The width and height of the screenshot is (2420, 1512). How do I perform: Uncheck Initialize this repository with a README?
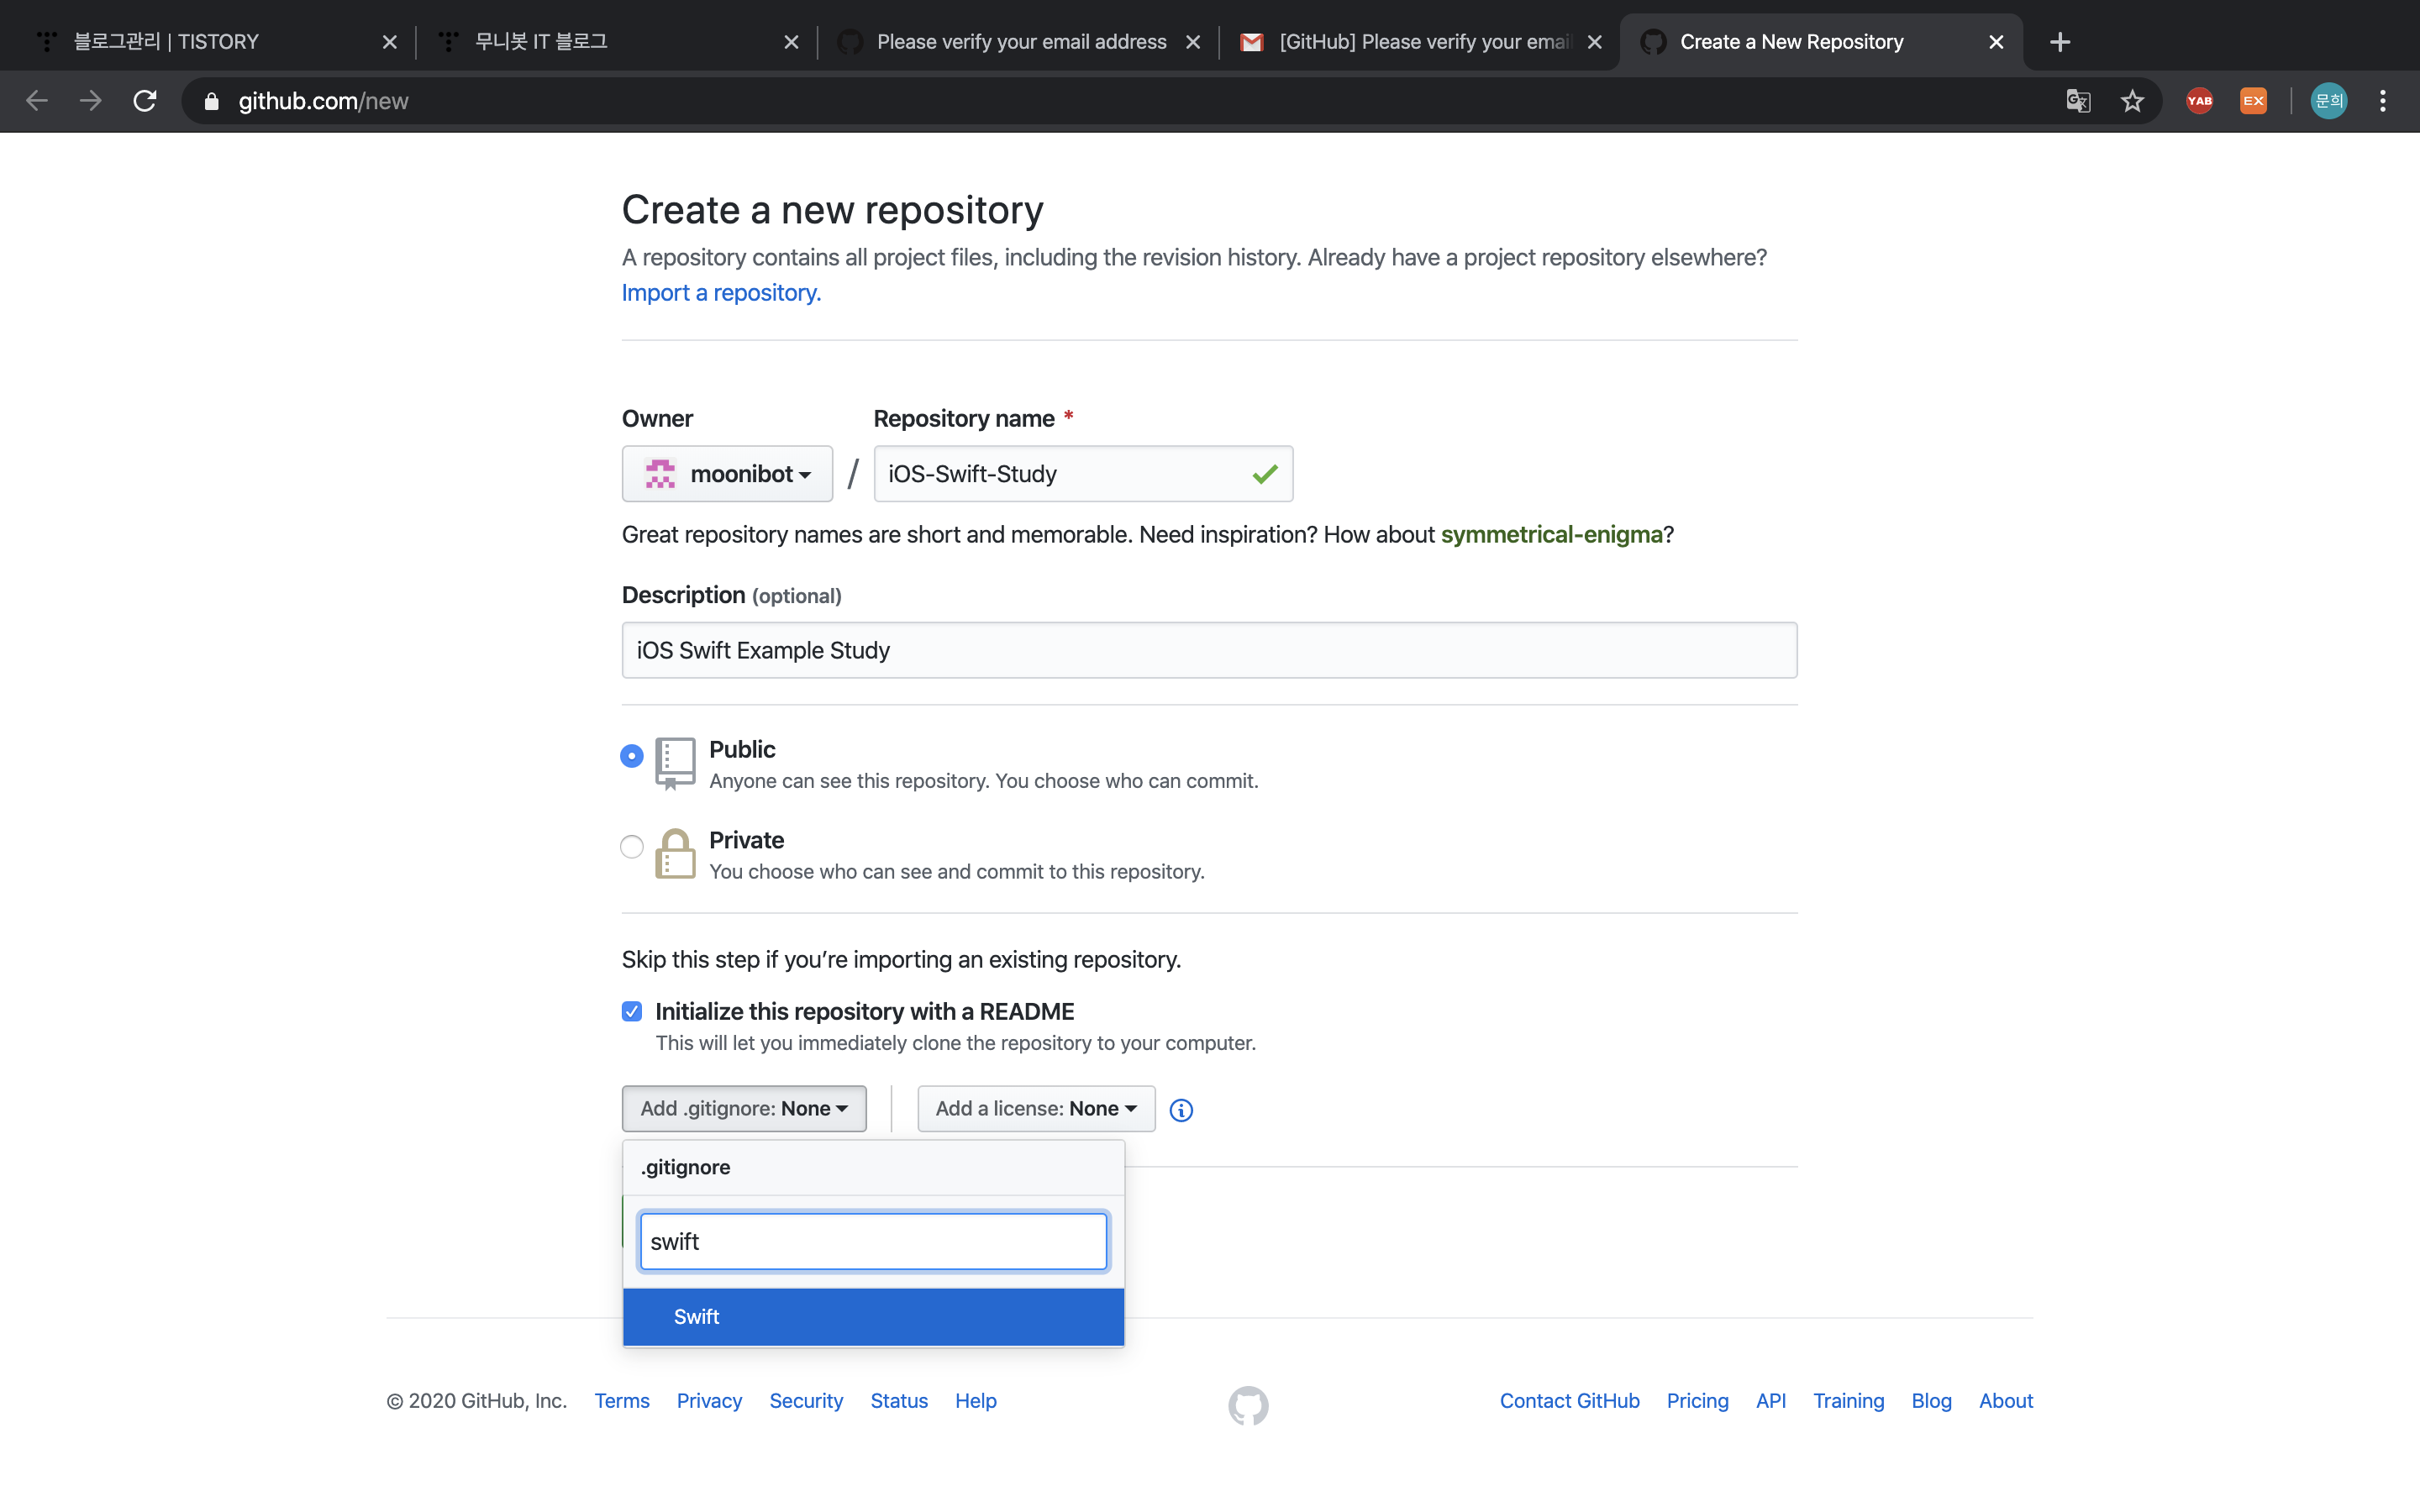click(631, 1011)
